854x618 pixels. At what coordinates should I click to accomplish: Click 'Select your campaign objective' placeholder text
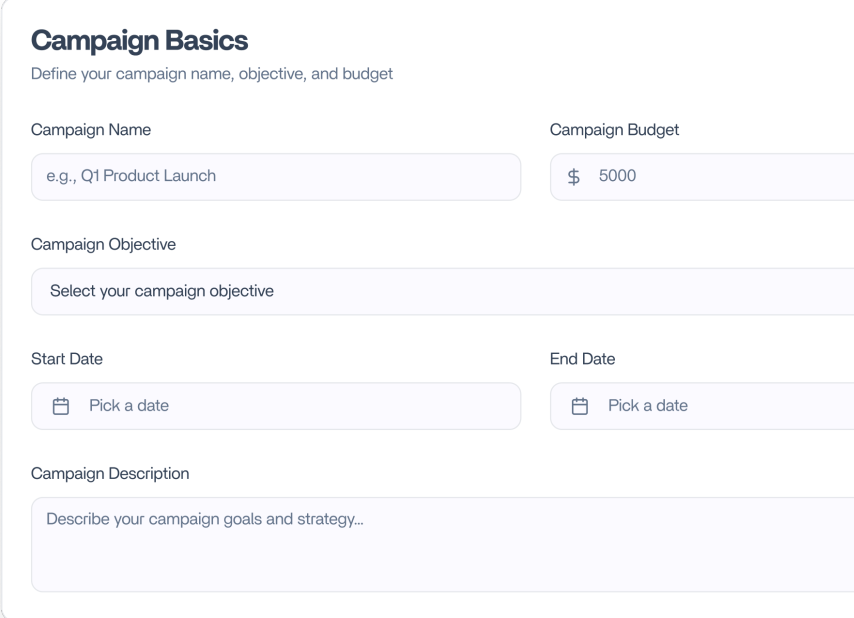[x=161, y=291]
